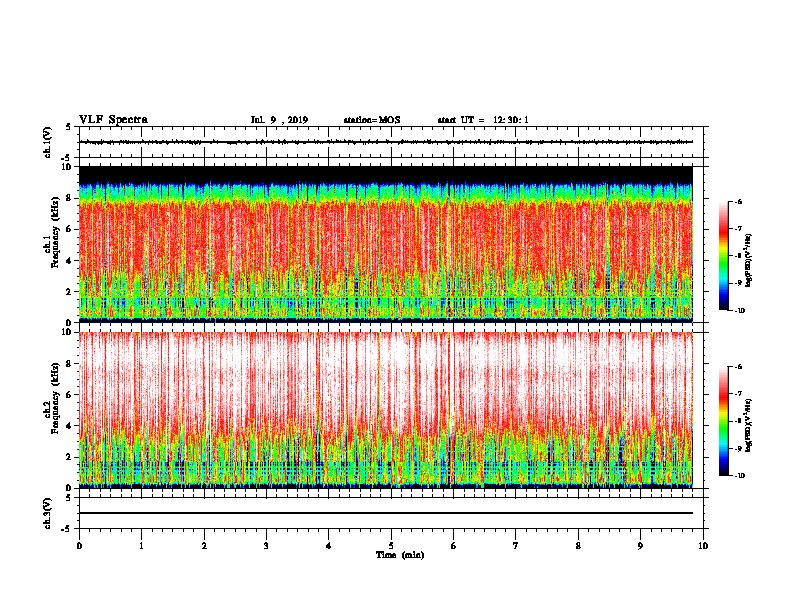792x612 pixels.
Task: Click the "VLF Spectra" plot title
Action: [113, 120]
